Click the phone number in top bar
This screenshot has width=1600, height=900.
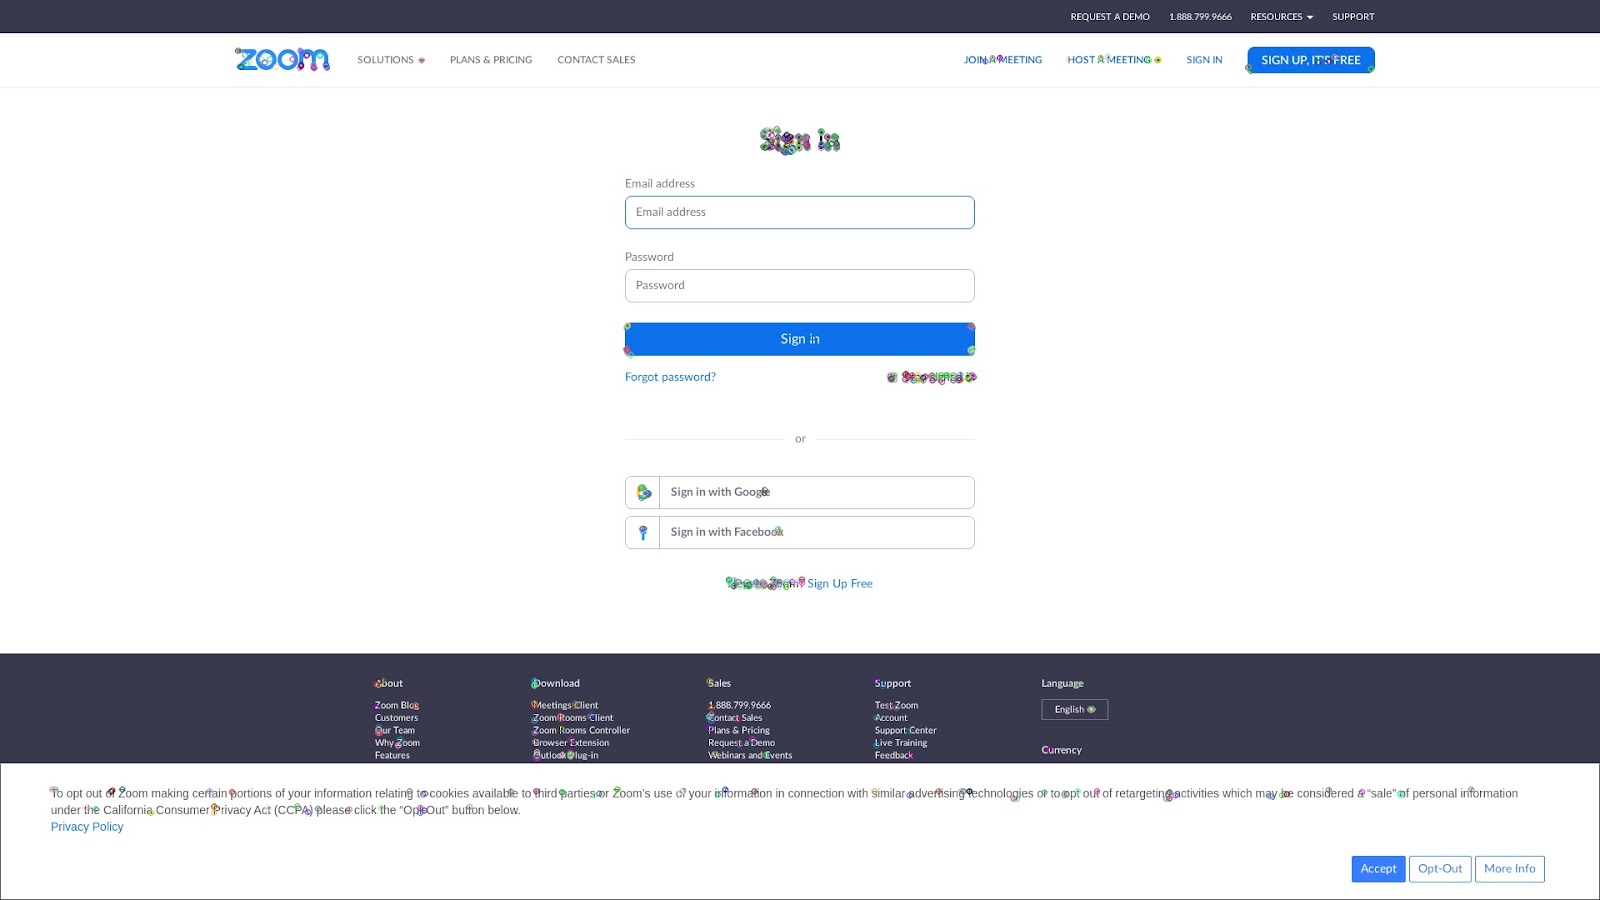pyautogui.click(x=1200, y=17)
